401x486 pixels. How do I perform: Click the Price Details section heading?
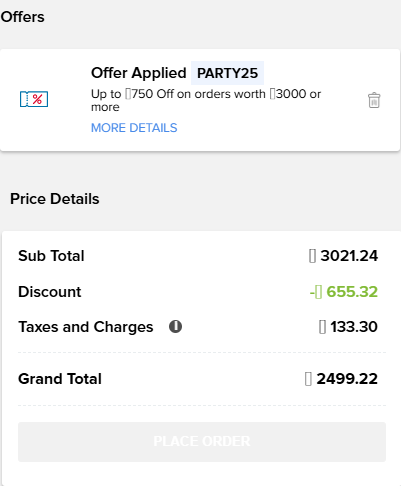pos(55,199)
